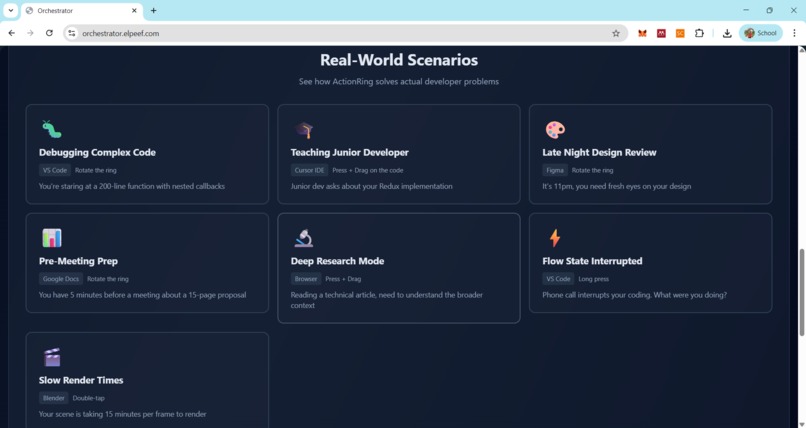Open the Teaching Junior Developer card title
Viewport: 806px width, 428px height.
click(350, 153)
